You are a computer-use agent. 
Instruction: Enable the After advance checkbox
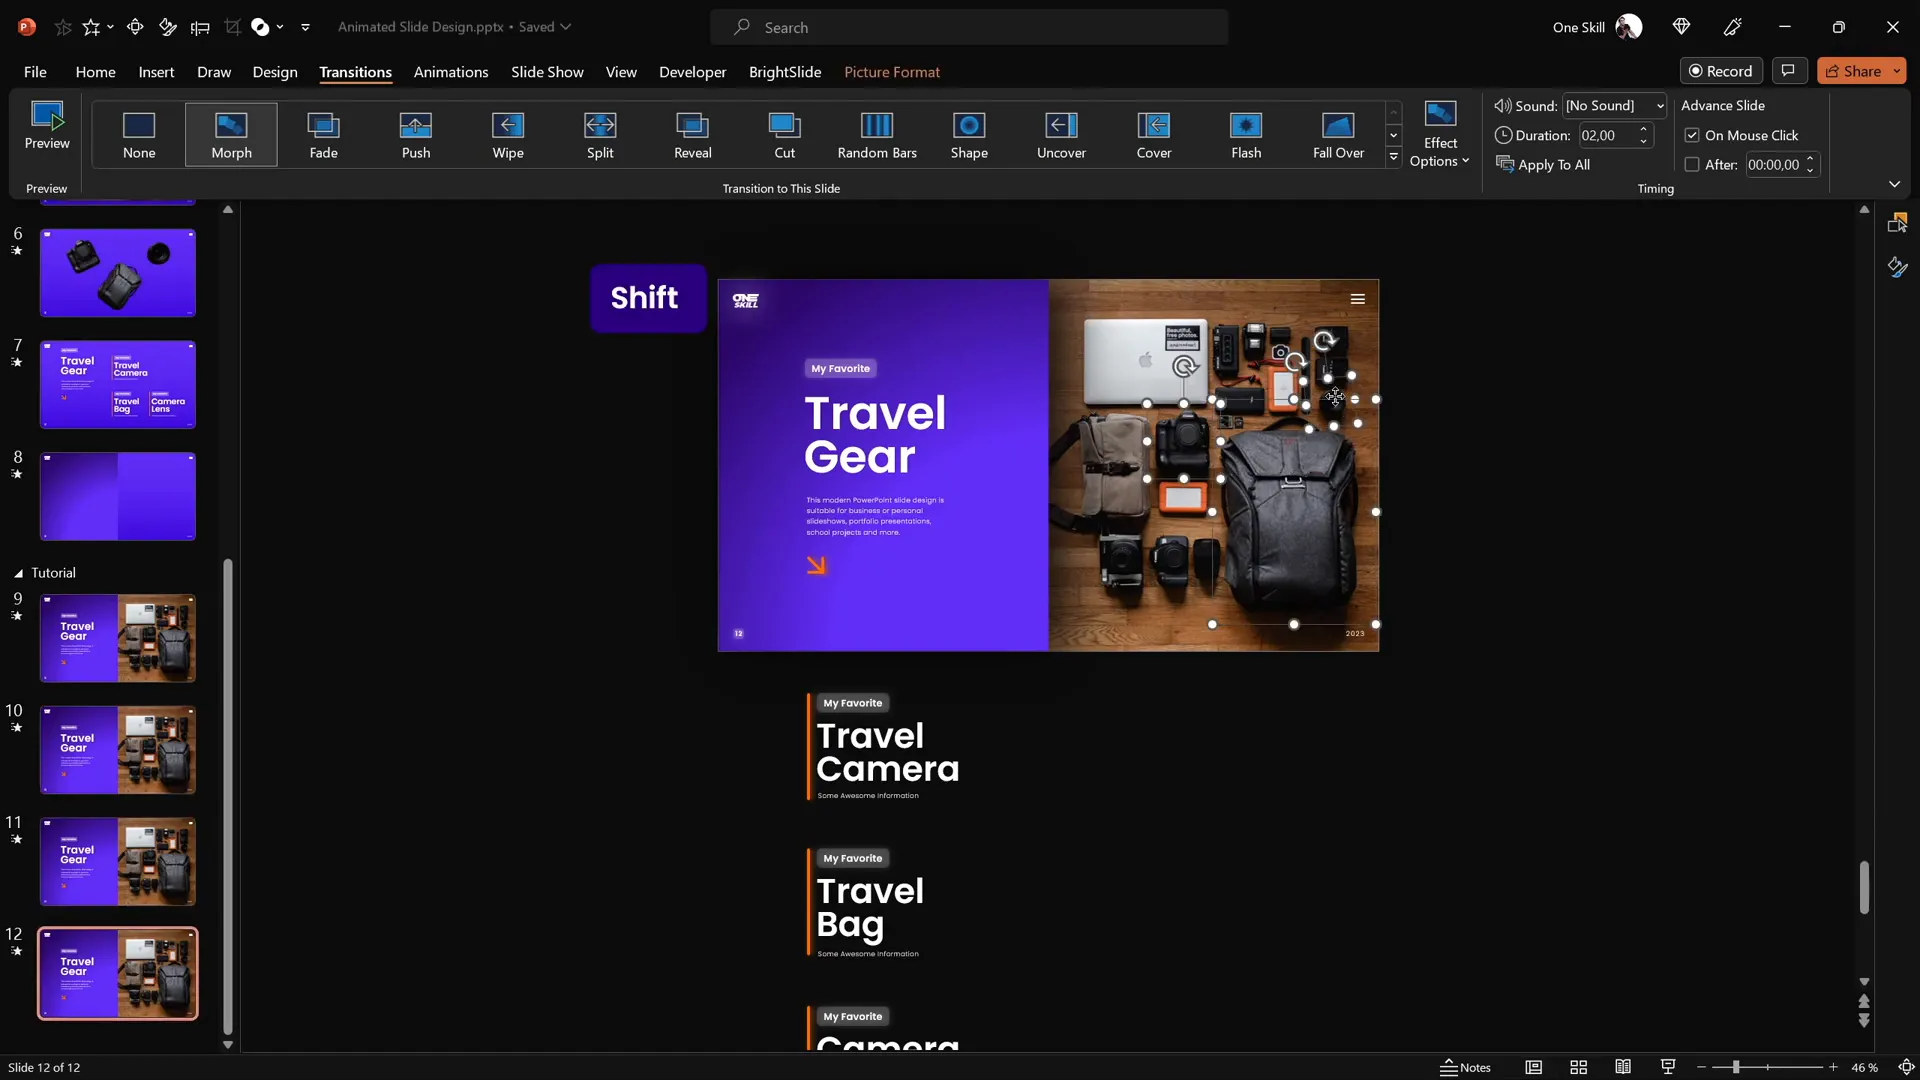click(x=1692, y=165)
